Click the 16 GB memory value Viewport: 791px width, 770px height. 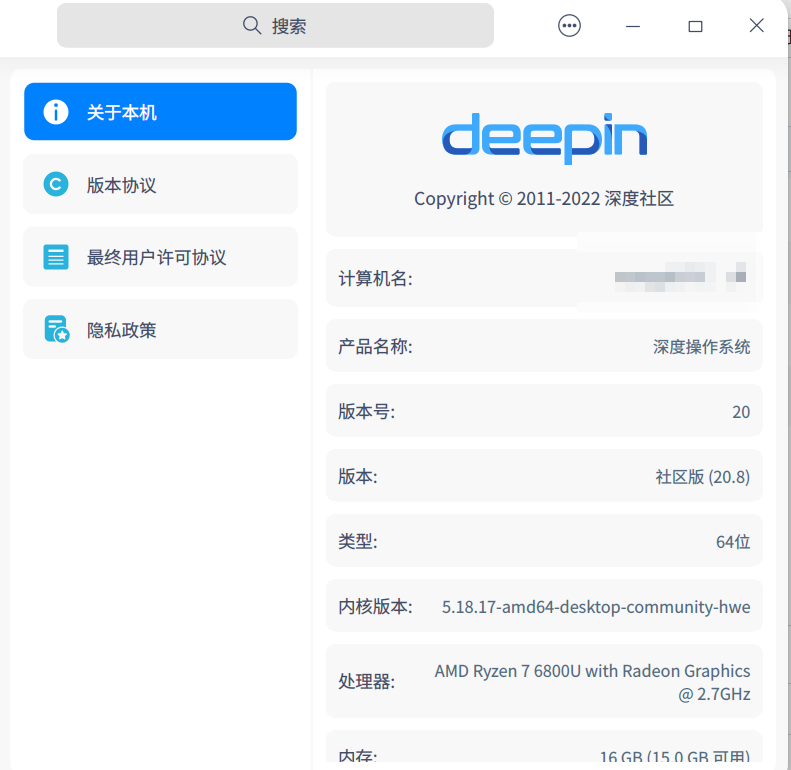click(674, 756)
